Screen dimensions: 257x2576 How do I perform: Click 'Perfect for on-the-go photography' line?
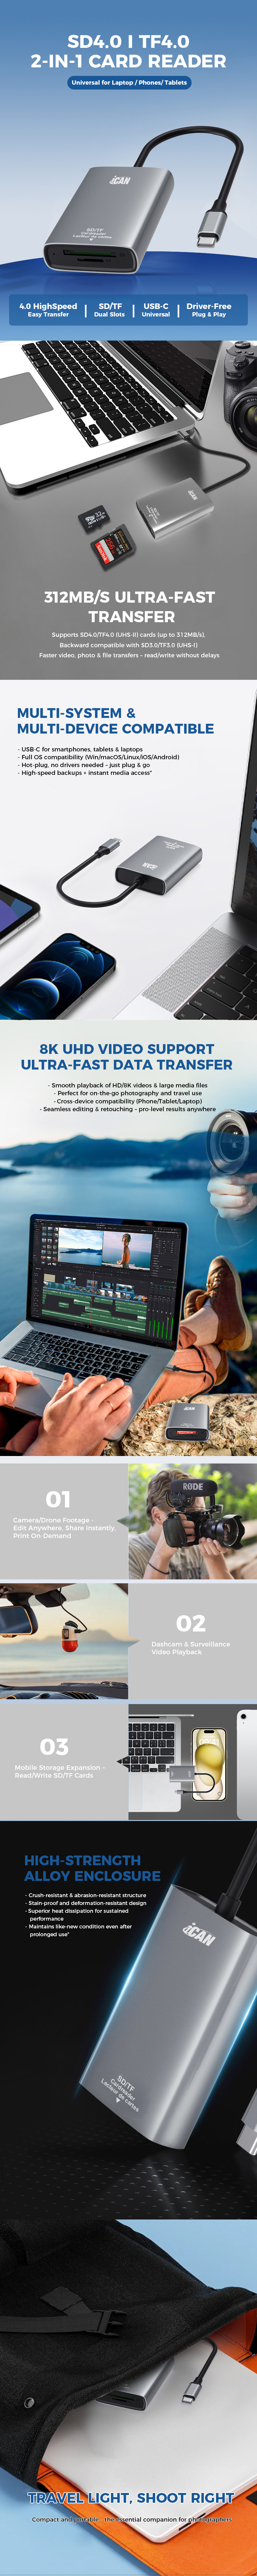pos(128,1093)
